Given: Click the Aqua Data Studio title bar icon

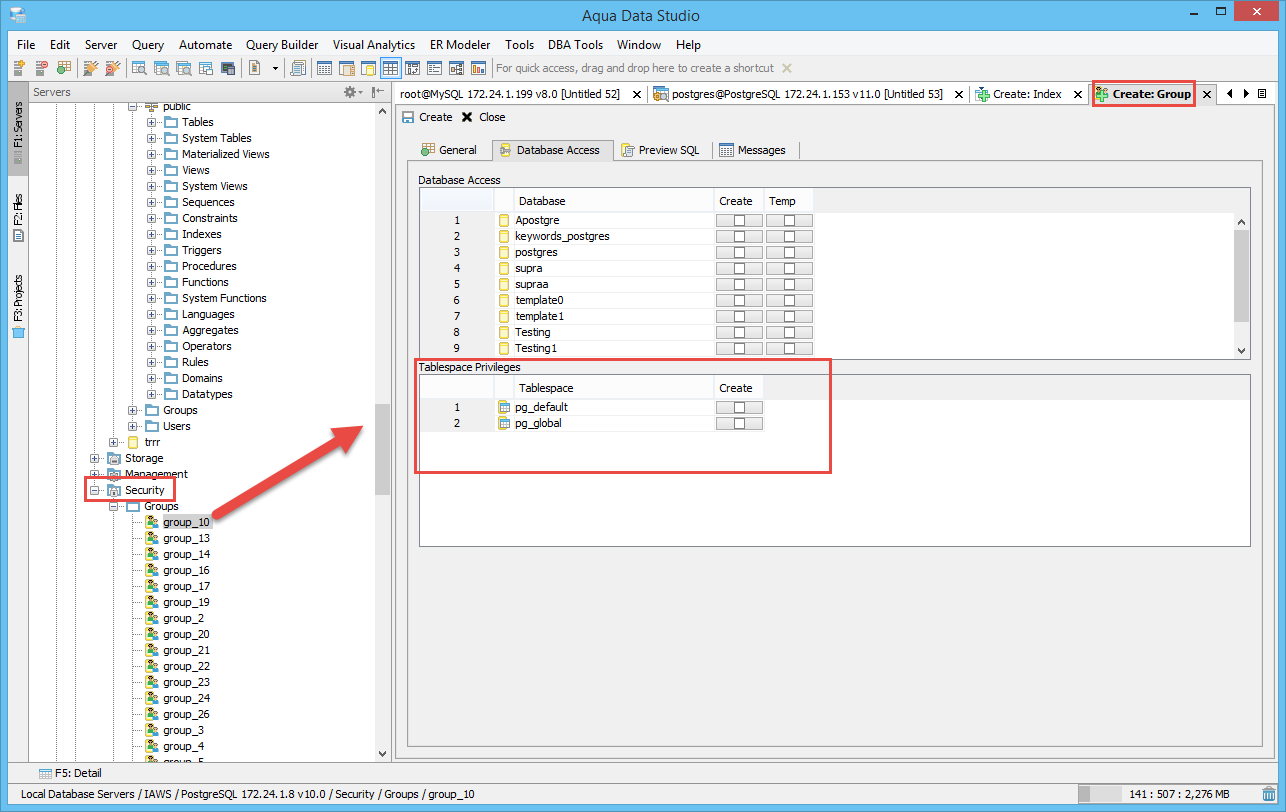Looking at the screenshot, I should click(17, 15).
